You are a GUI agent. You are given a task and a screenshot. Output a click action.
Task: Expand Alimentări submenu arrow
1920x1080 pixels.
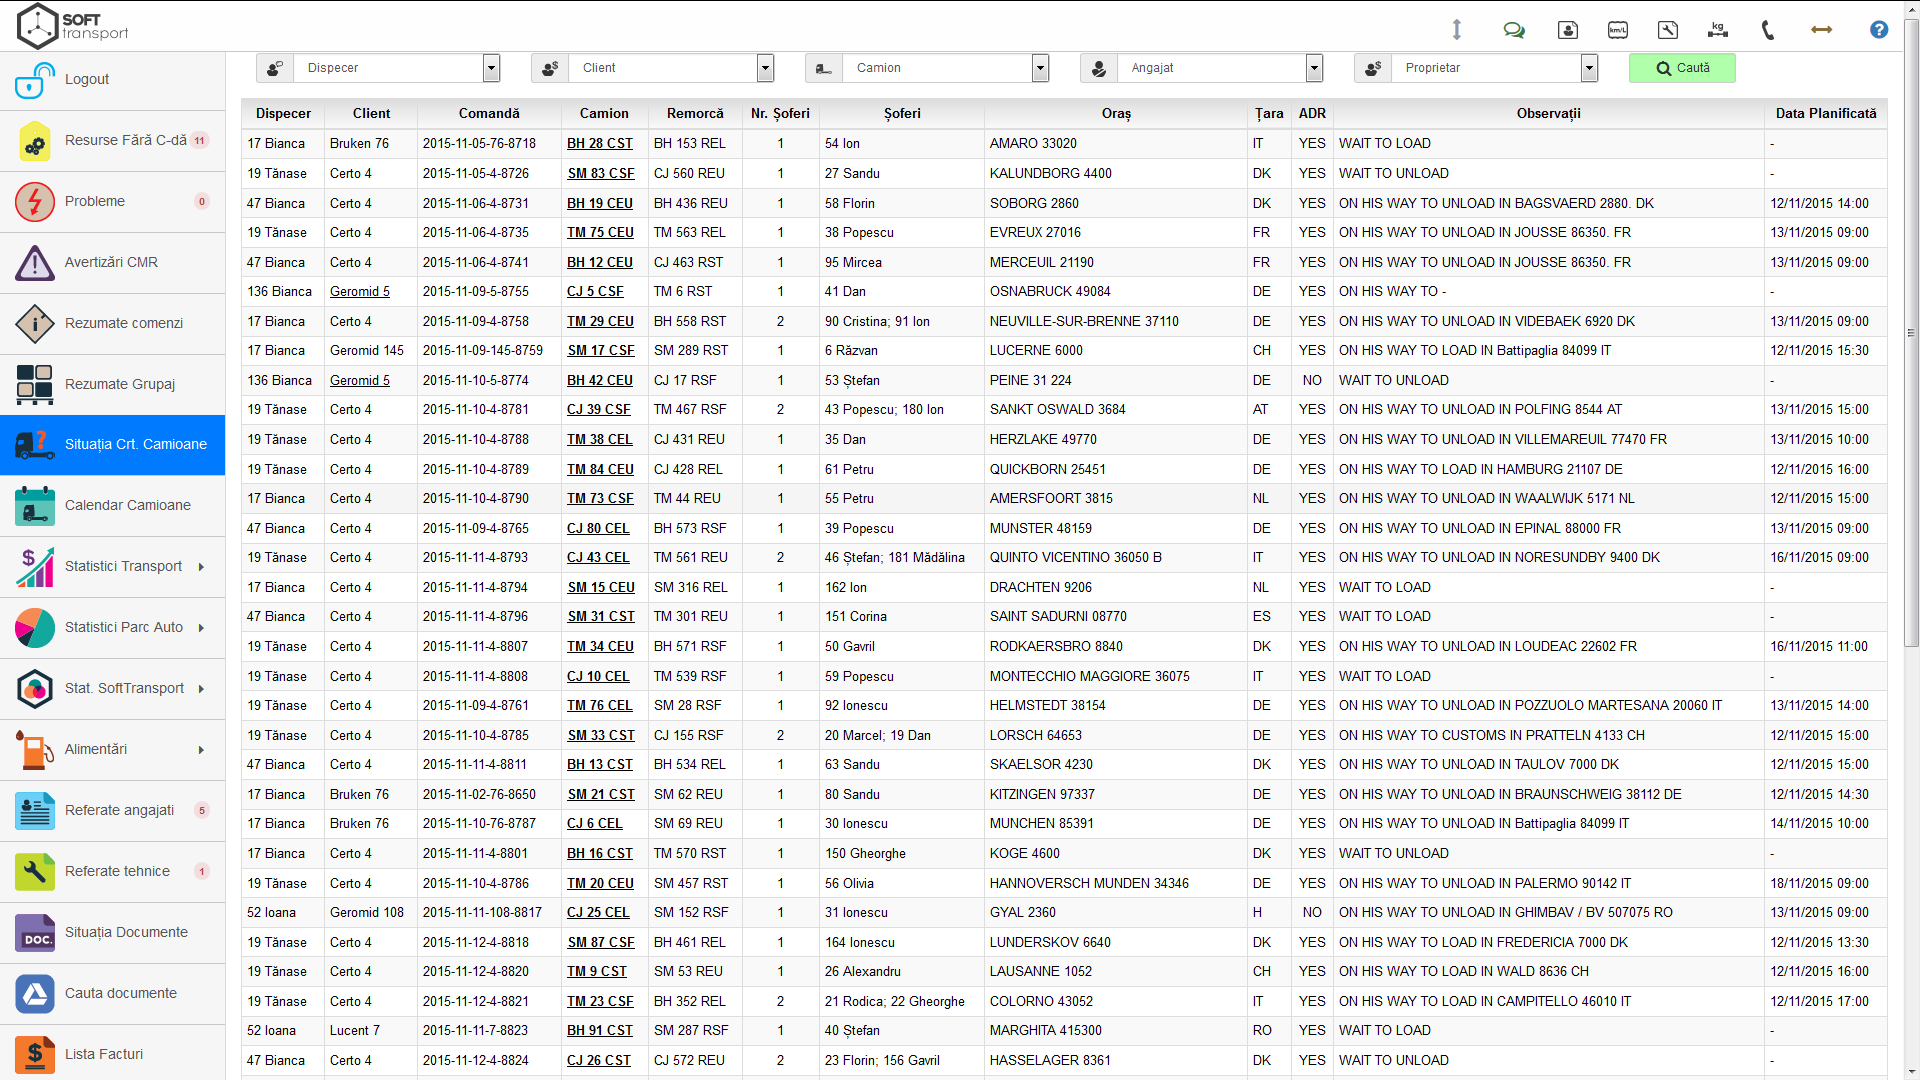point(201,750)
